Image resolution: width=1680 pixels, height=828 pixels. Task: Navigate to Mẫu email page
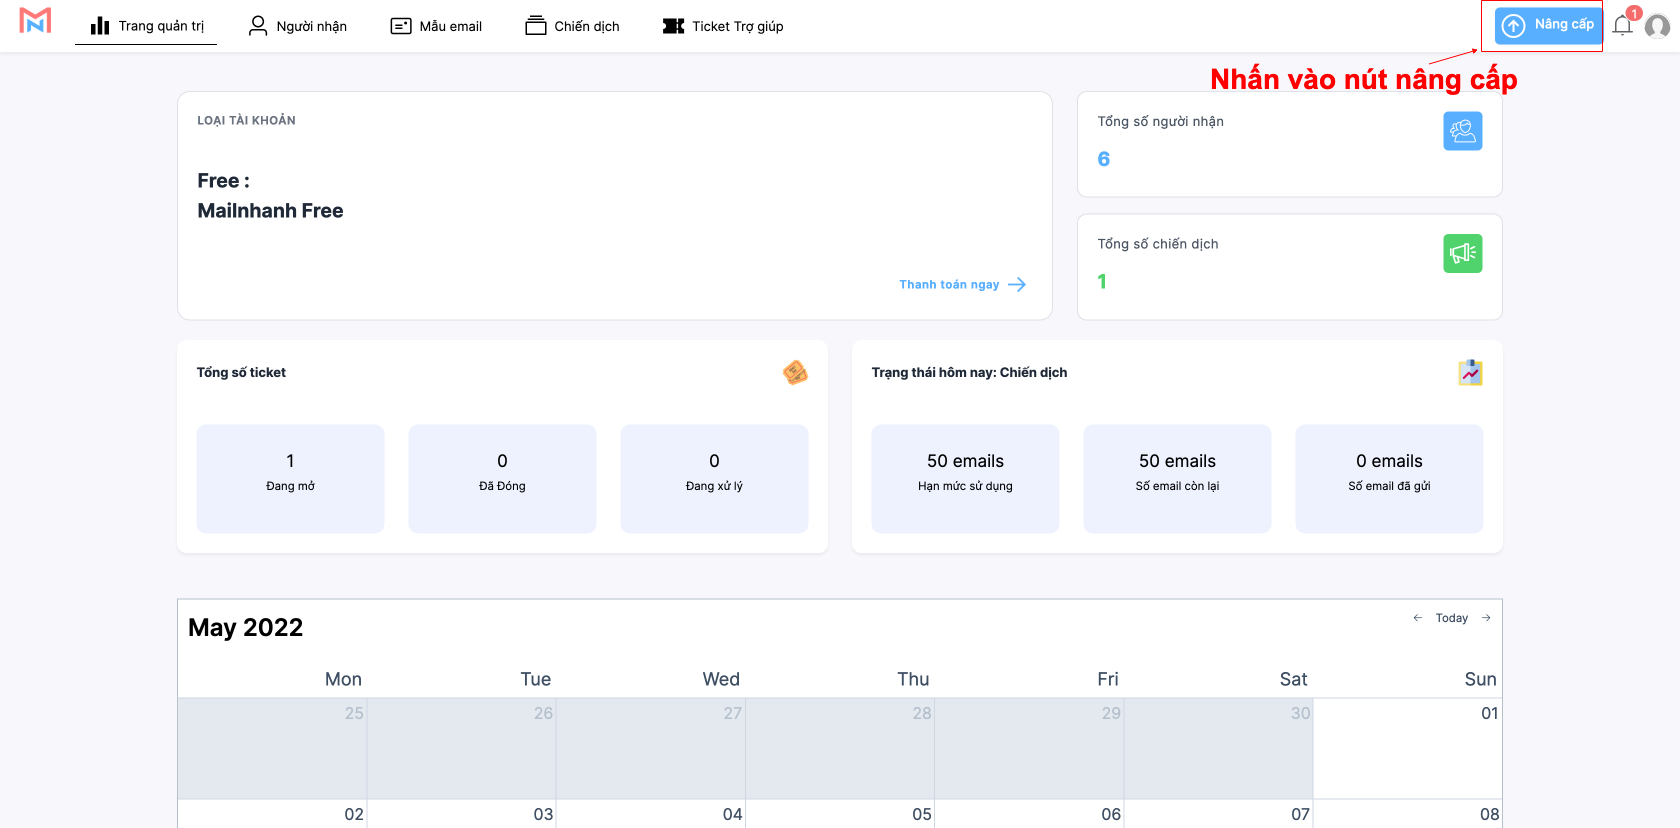[436, 26]
